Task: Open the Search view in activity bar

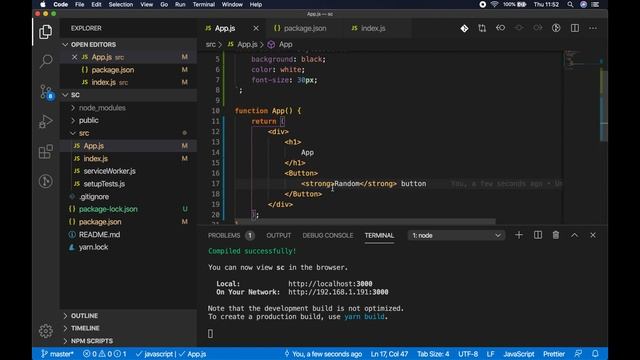Action: tap(46, 61)
